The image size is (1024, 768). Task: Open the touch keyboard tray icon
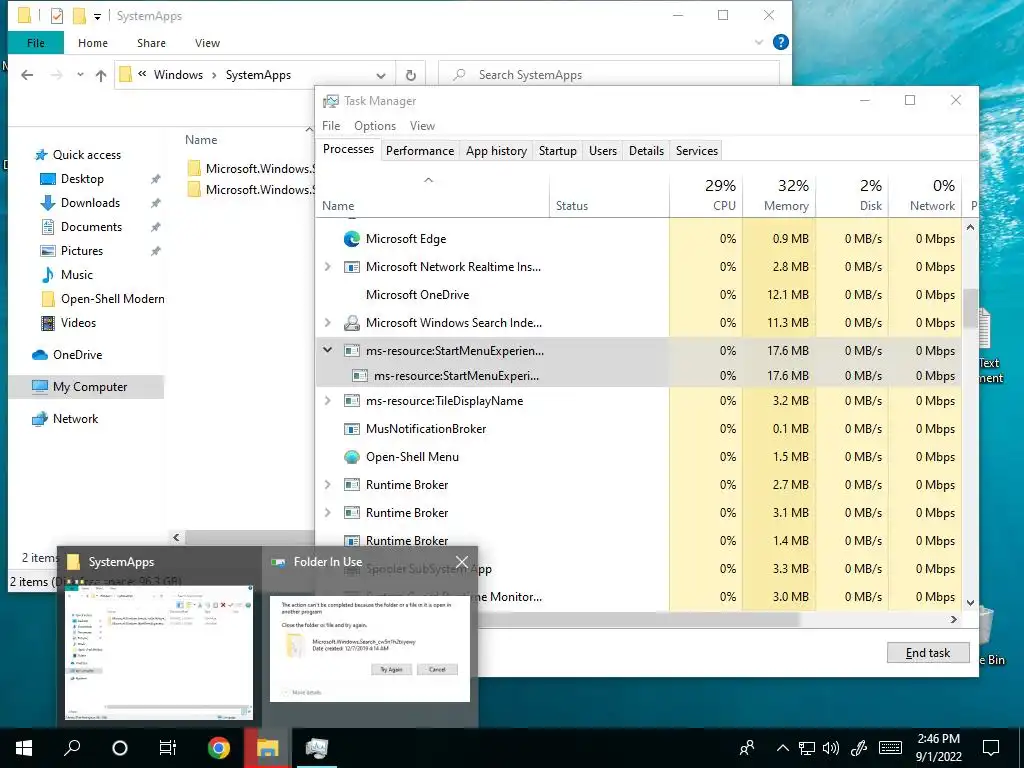[890, 748]
